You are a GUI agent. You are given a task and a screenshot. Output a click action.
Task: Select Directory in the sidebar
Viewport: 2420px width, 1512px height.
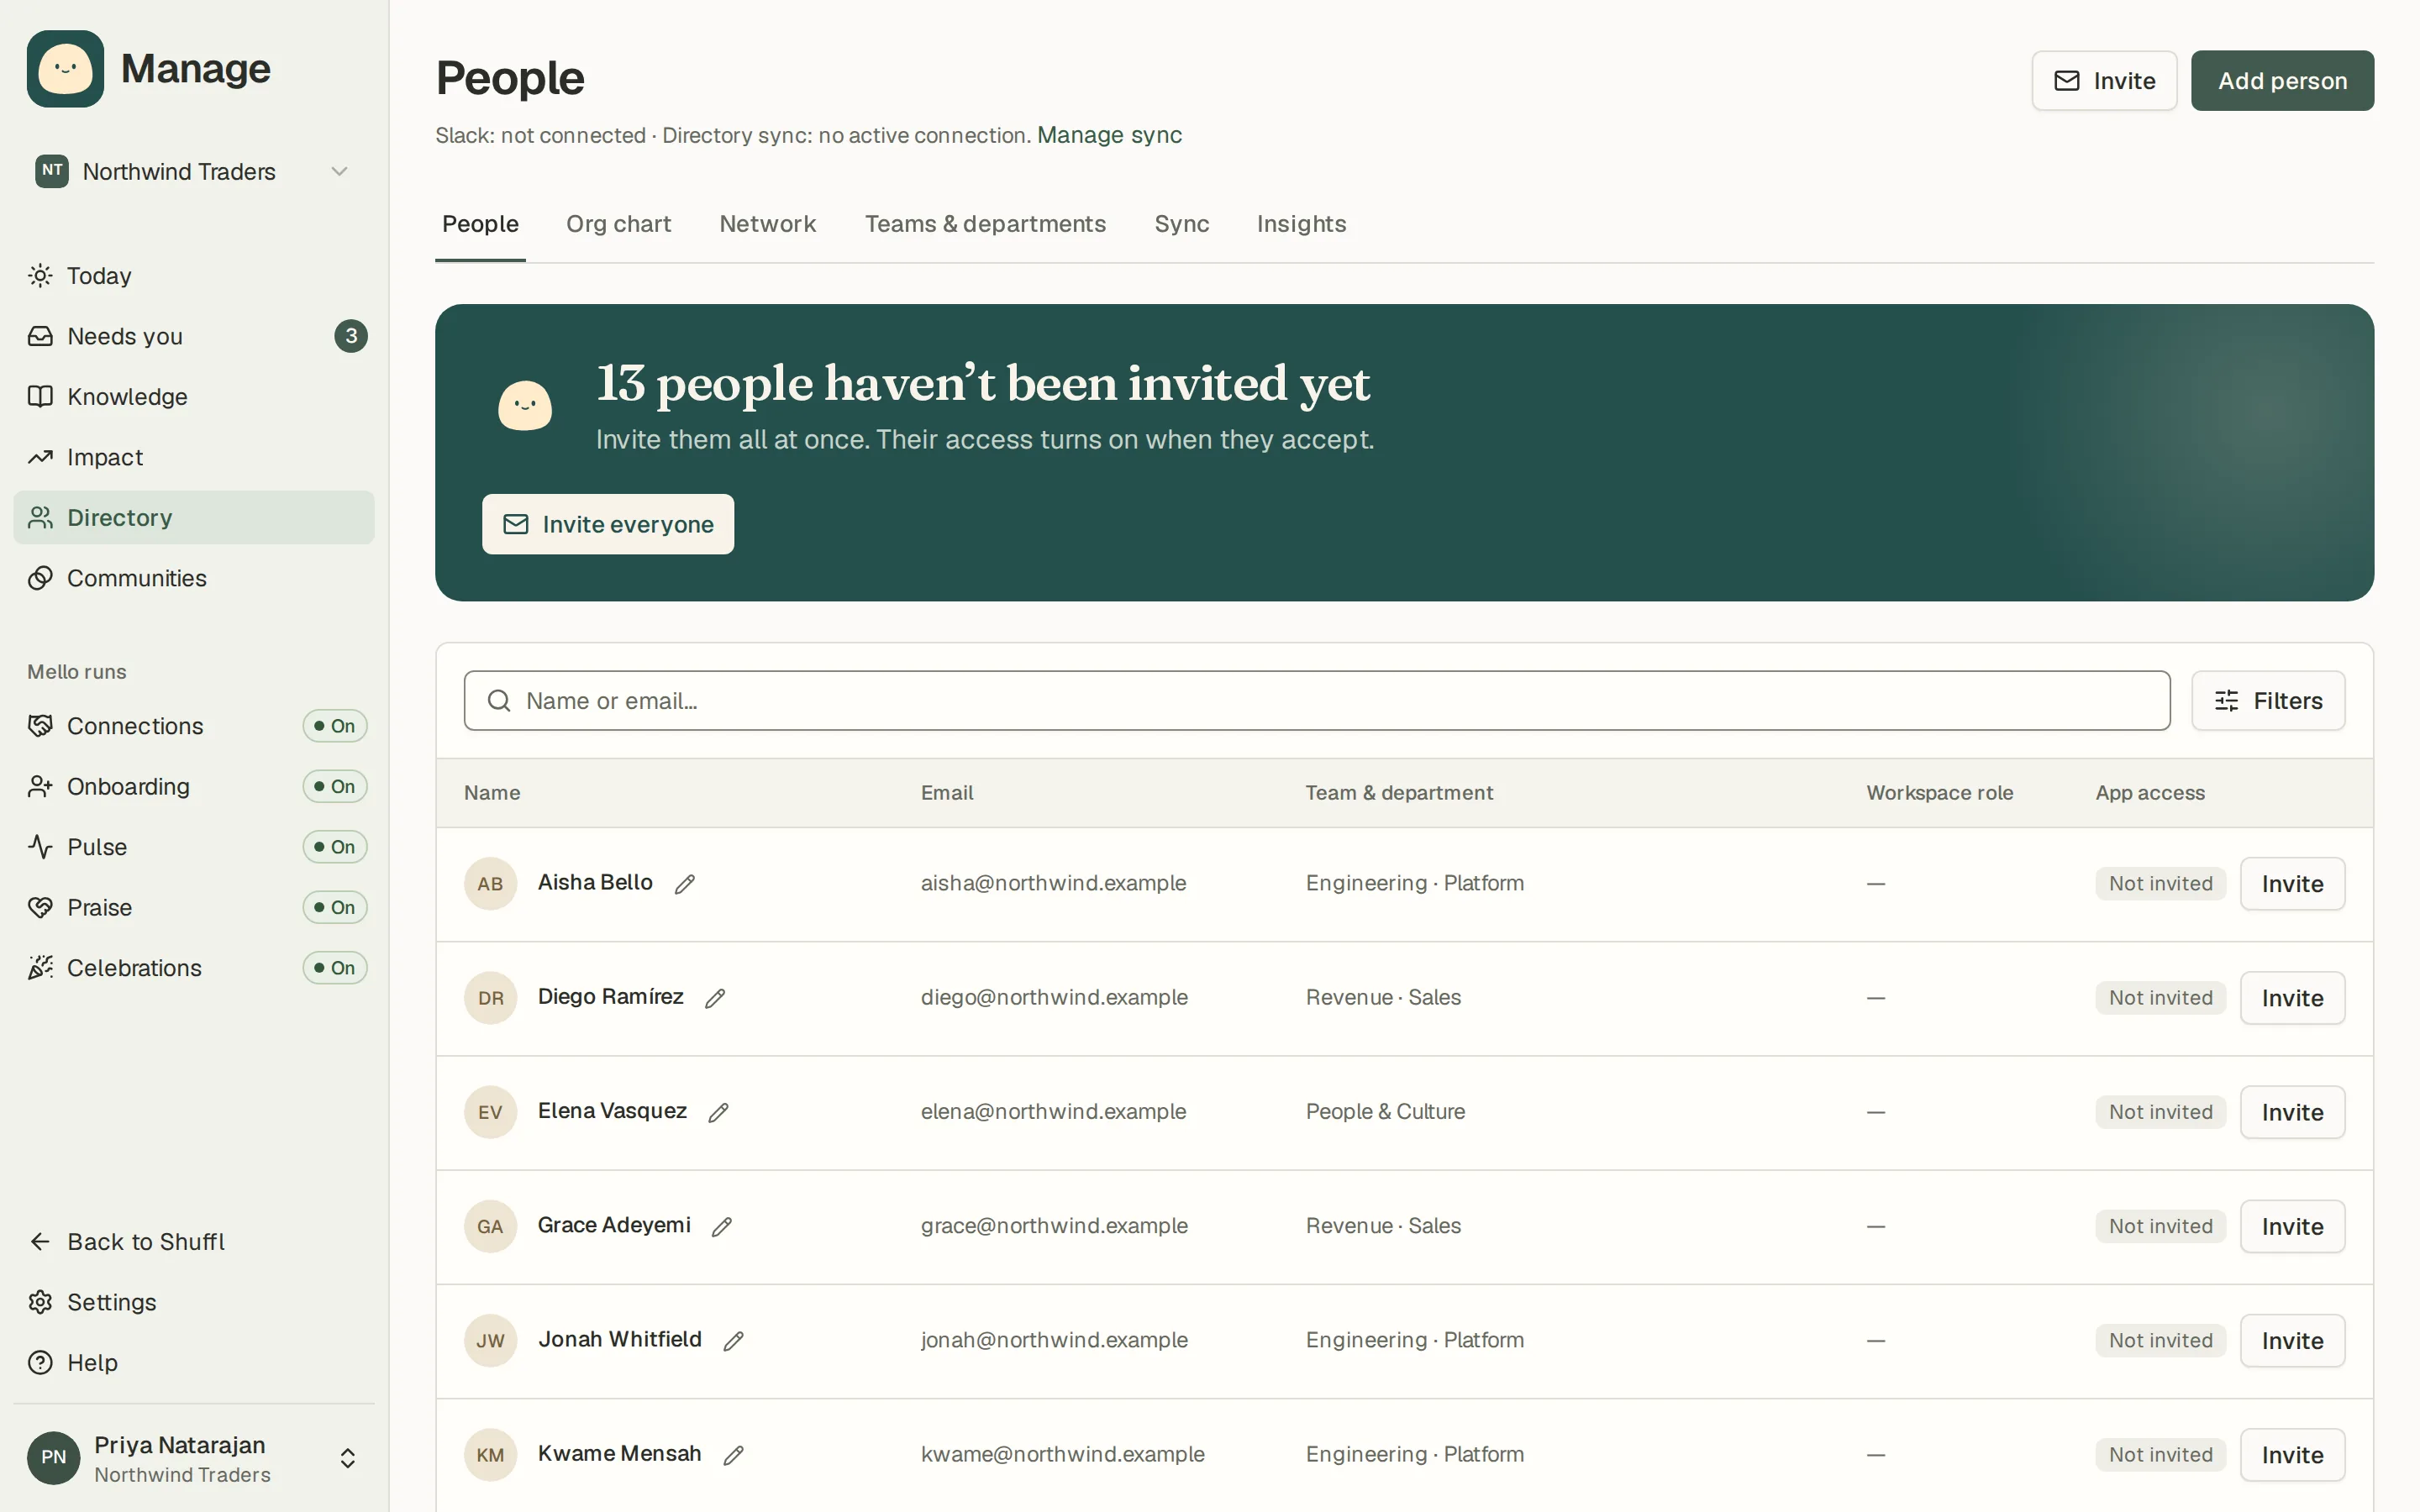[194, 518]
